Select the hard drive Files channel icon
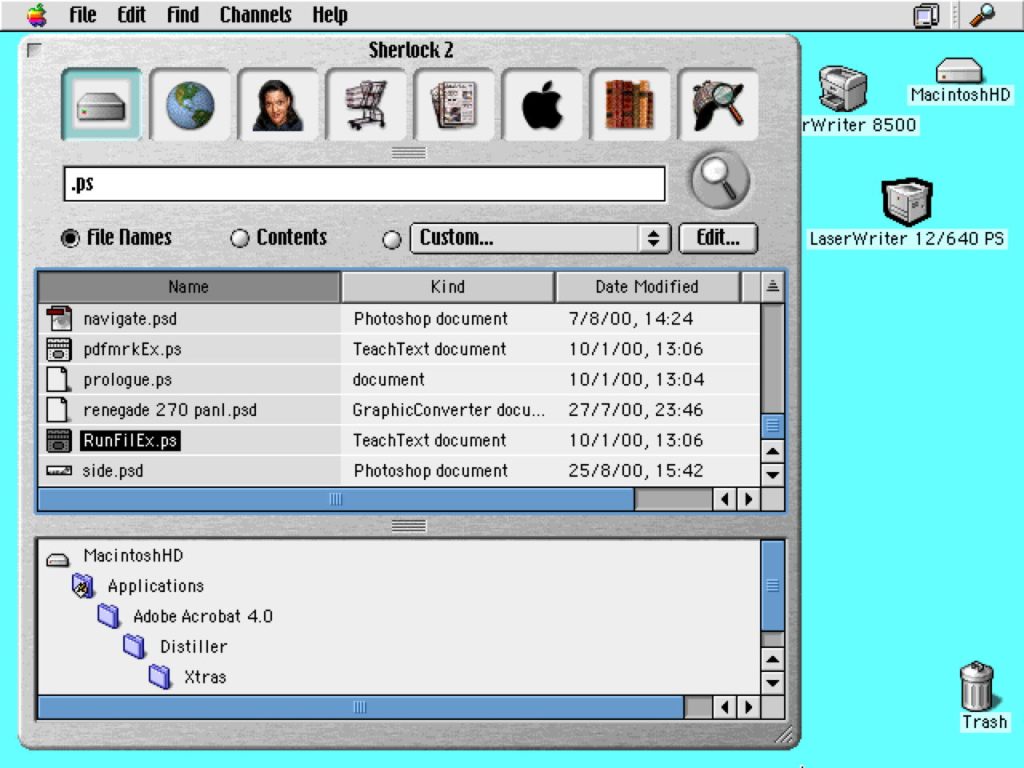This screenshot has height=768, width=1024. [x=100, y=104]
